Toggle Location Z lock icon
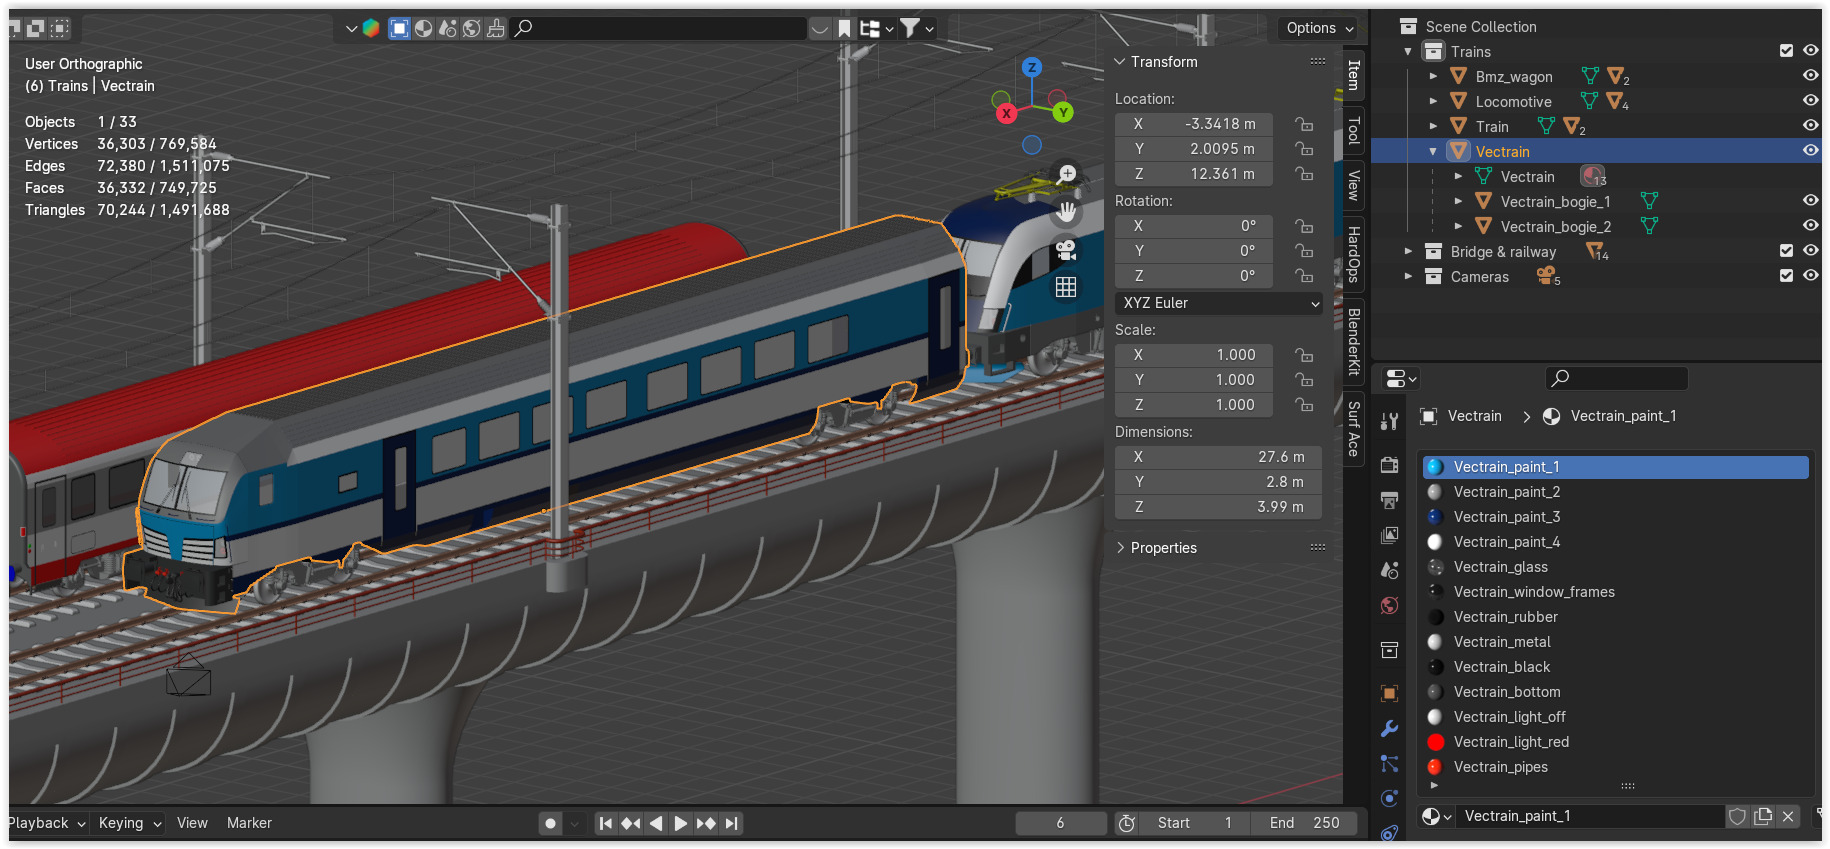1830x849 pixels. click(1304, 174)
